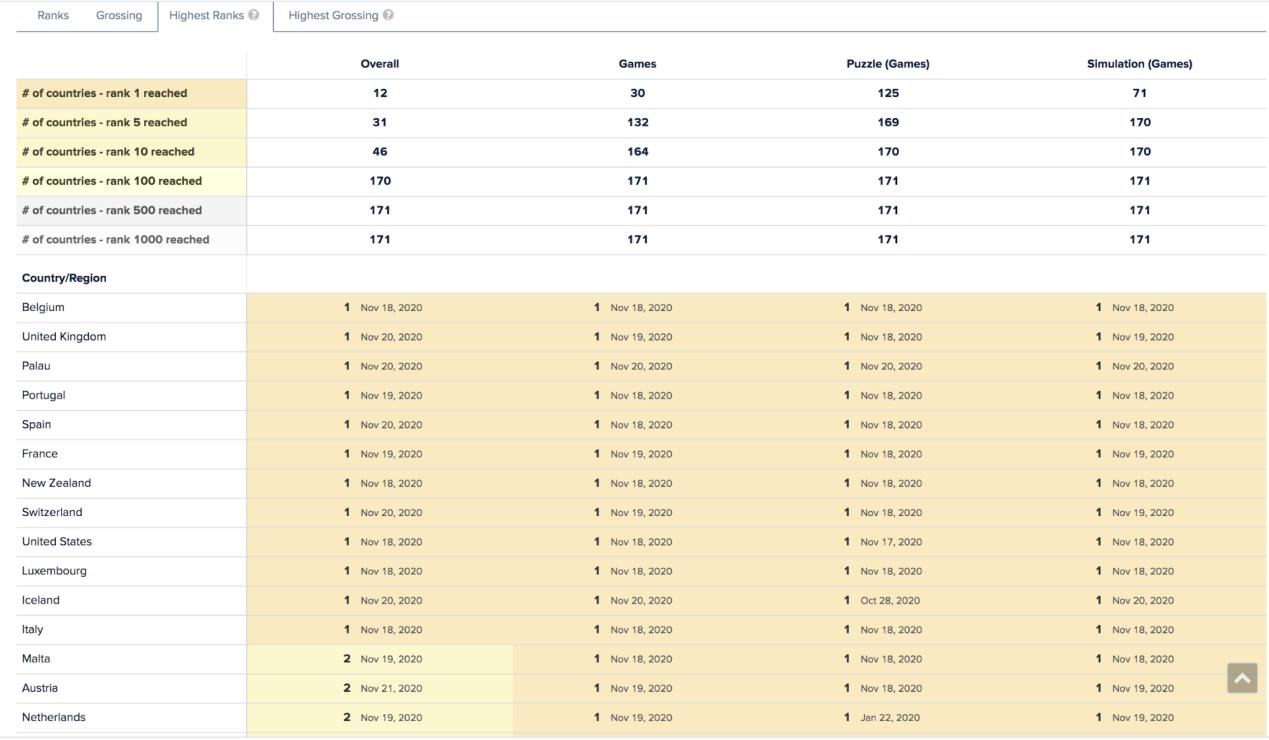Image resolution: width=1269 pixels, height=740 pixels.
Task: Select '# of countries - rank 1 reached' row label
Action: (105, 93)
